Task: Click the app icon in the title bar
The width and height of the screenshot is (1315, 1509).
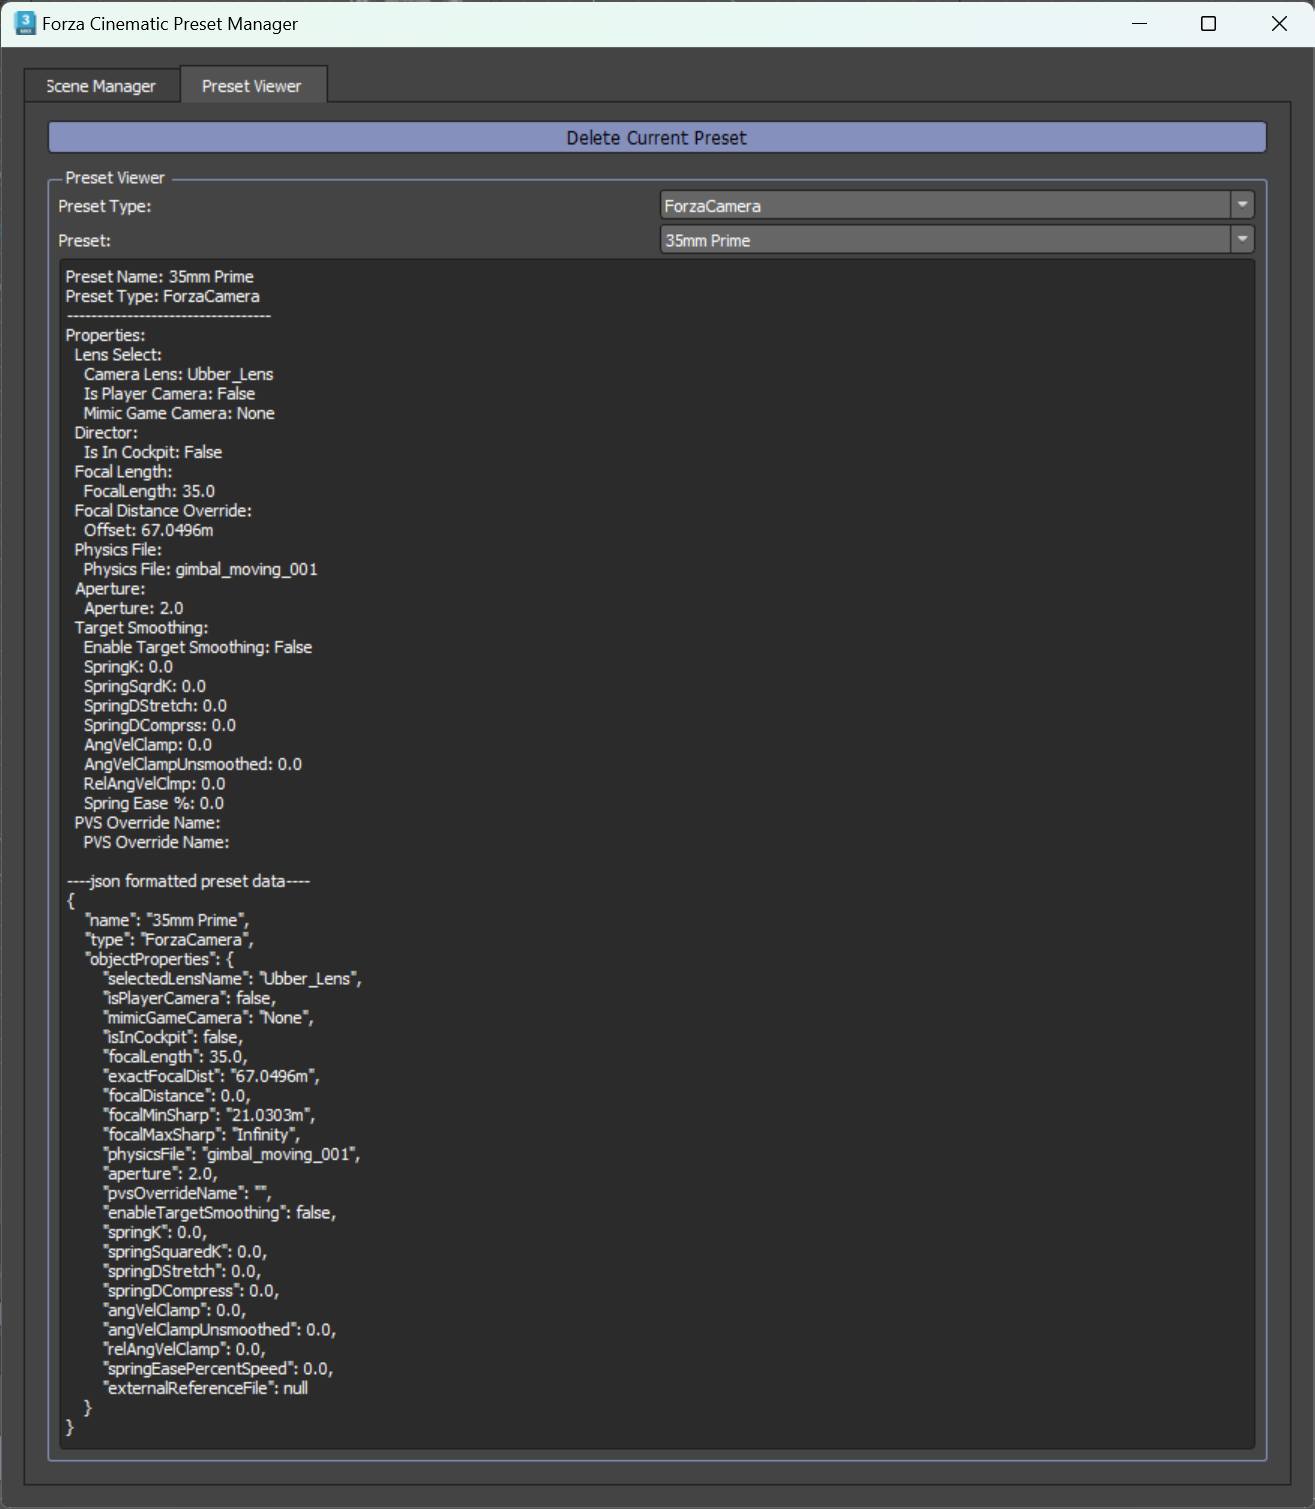Action: [x=25, y=23]
